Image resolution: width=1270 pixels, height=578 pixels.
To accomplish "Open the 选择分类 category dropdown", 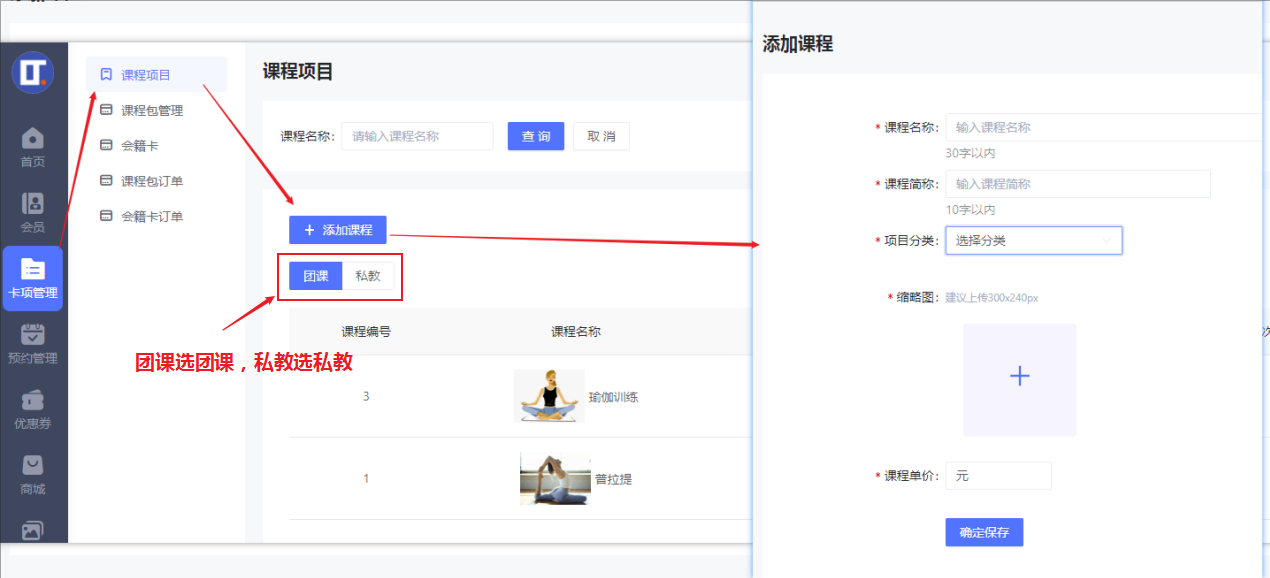I will click(1033, 240).
